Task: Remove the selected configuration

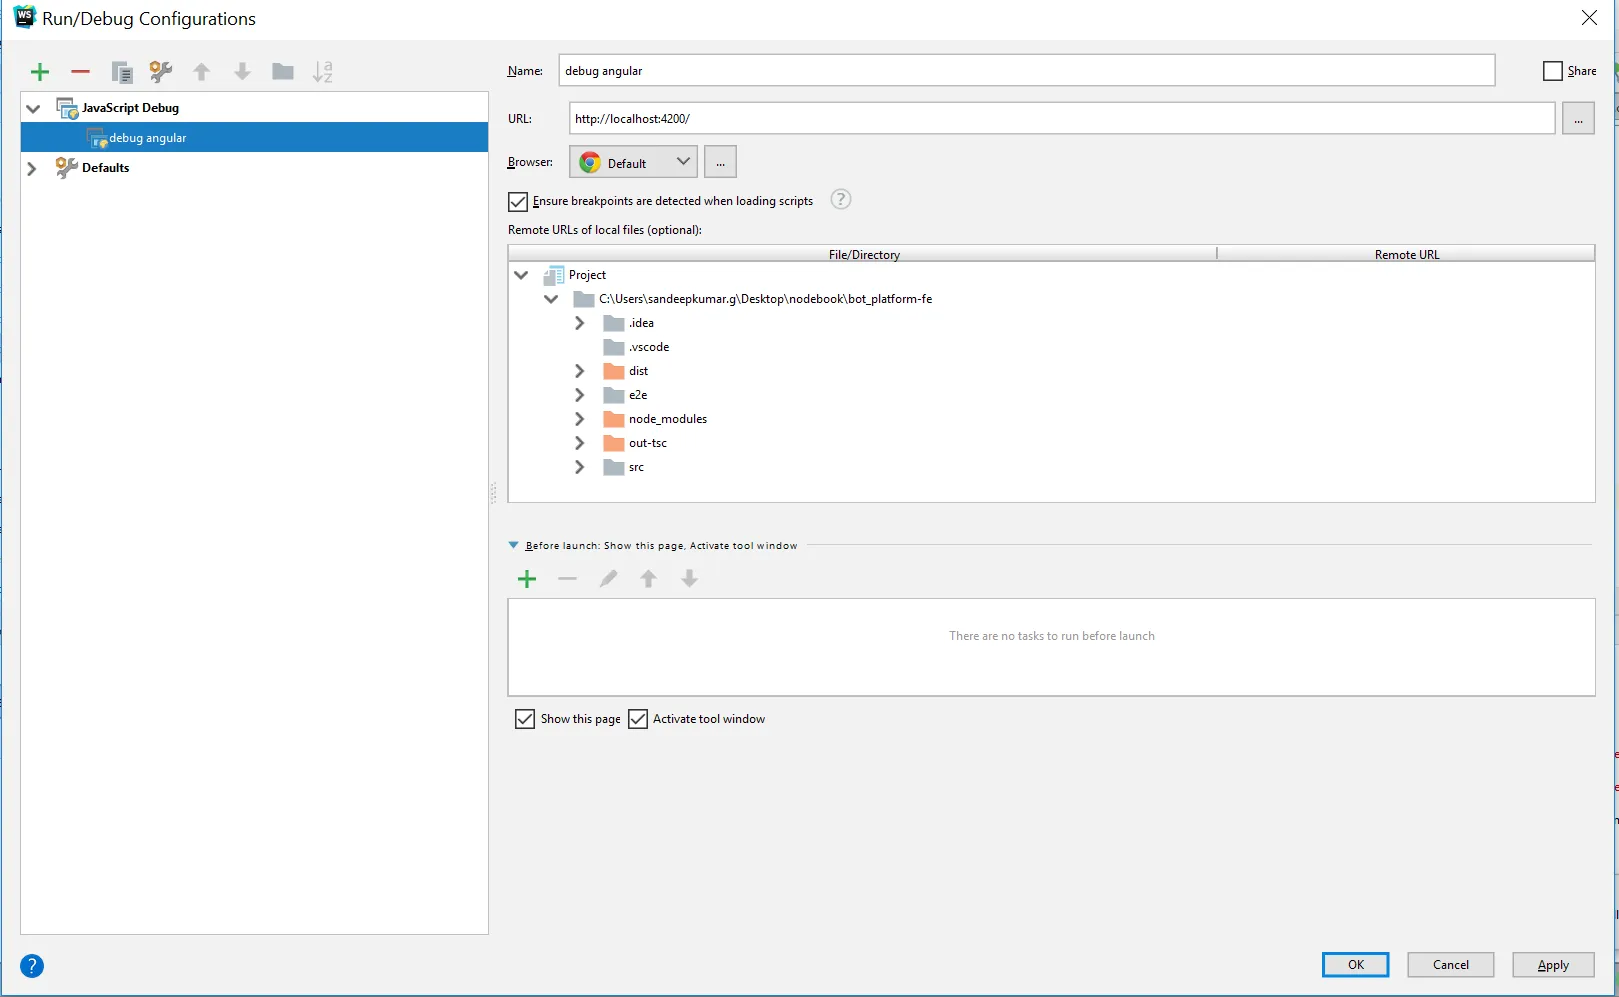Action: [x=81, y=72]
